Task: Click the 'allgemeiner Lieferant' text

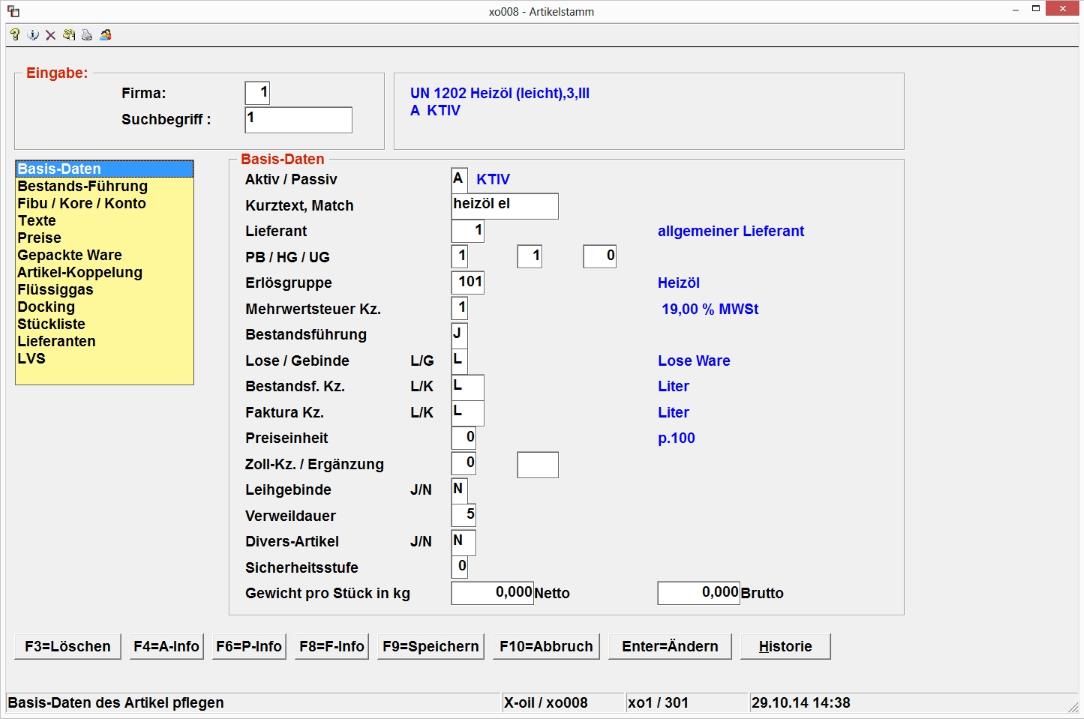Action: pos(731,232)
